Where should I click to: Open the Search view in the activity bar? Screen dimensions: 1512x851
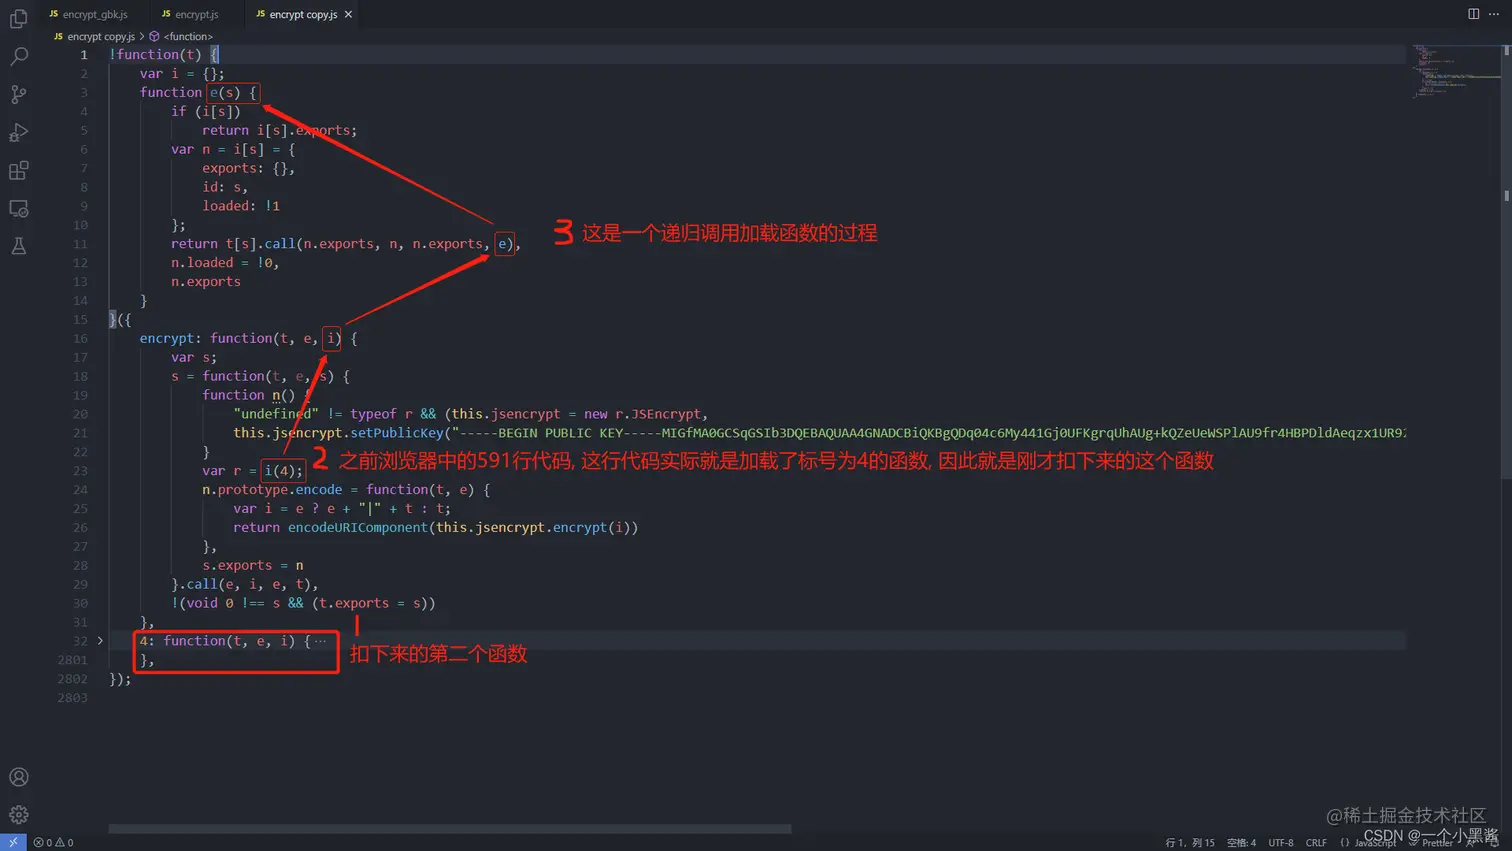click(18, 57)
